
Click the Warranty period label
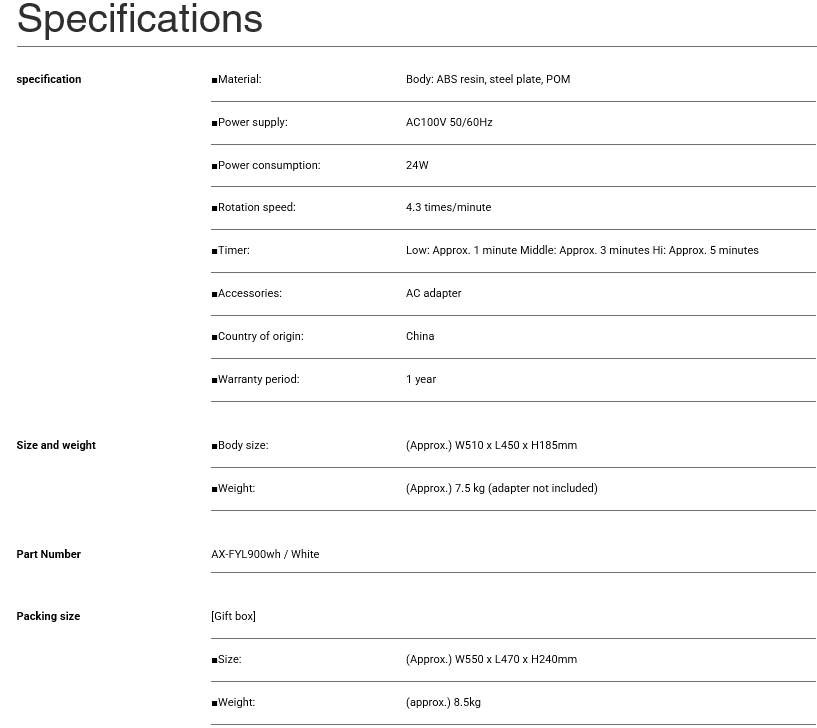point(256,379)
